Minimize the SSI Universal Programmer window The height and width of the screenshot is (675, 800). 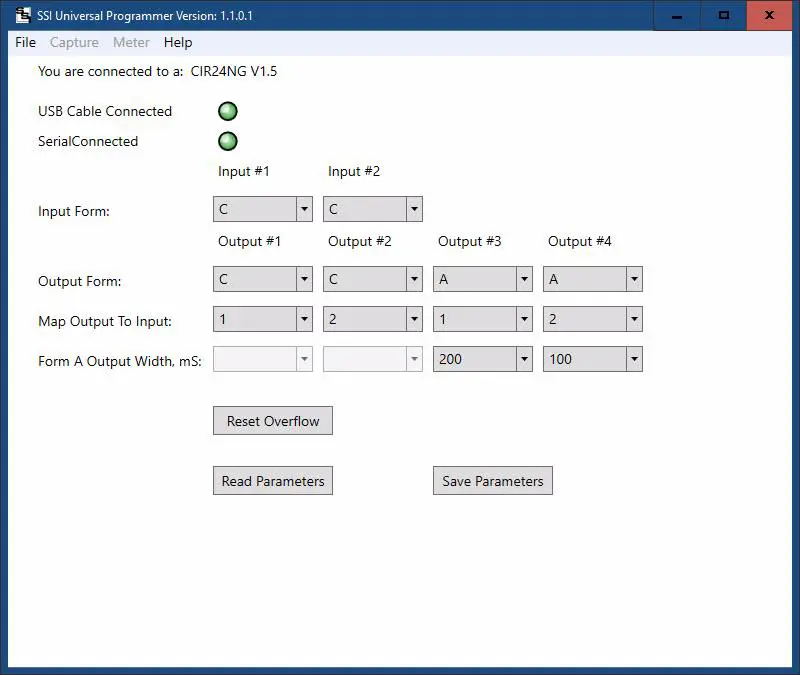coord(677,16)
